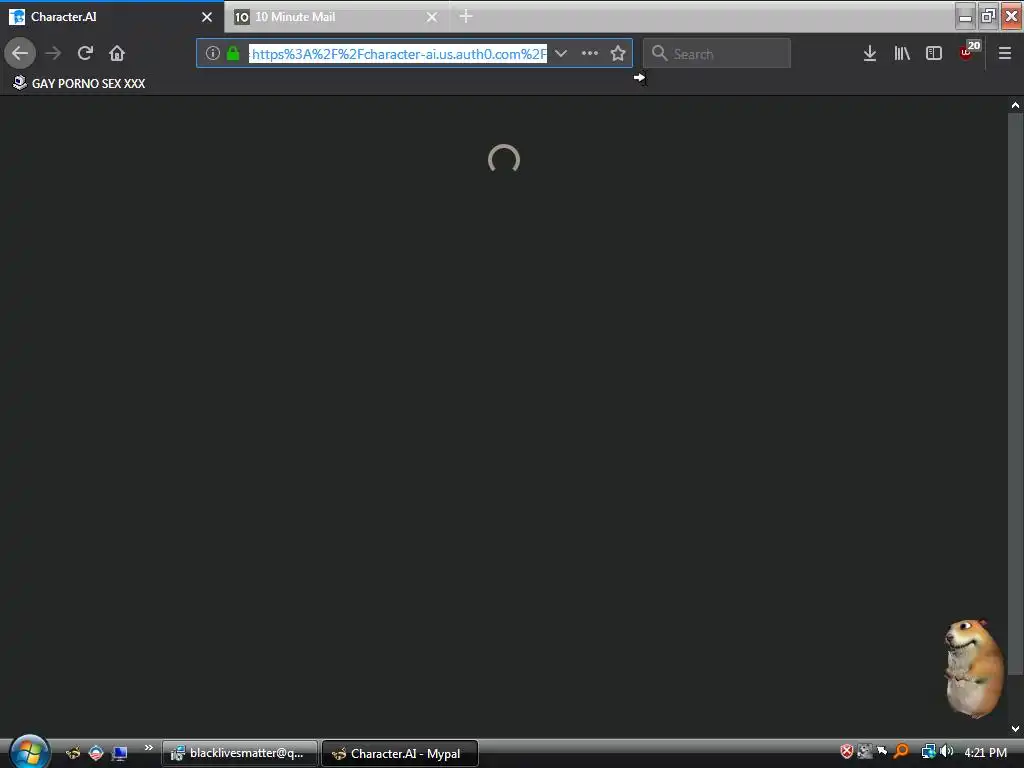Open the network connection tray icon
Screen dimensions: 1024x768
click(929, 752)
